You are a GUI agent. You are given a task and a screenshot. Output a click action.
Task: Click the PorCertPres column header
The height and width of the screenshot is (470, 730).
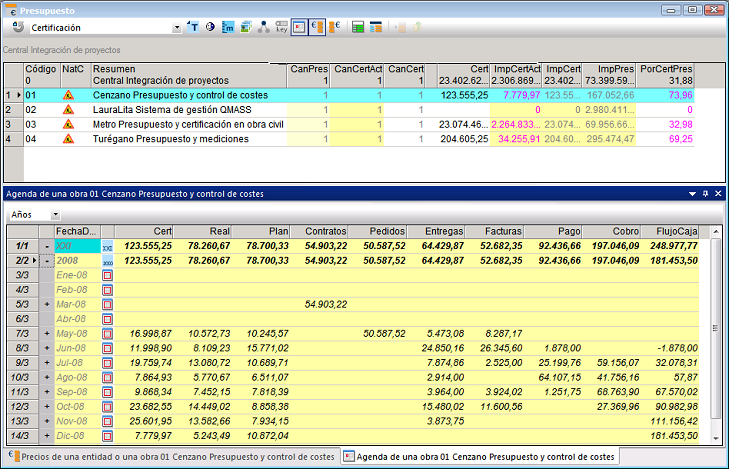click(x=666, y=69)
